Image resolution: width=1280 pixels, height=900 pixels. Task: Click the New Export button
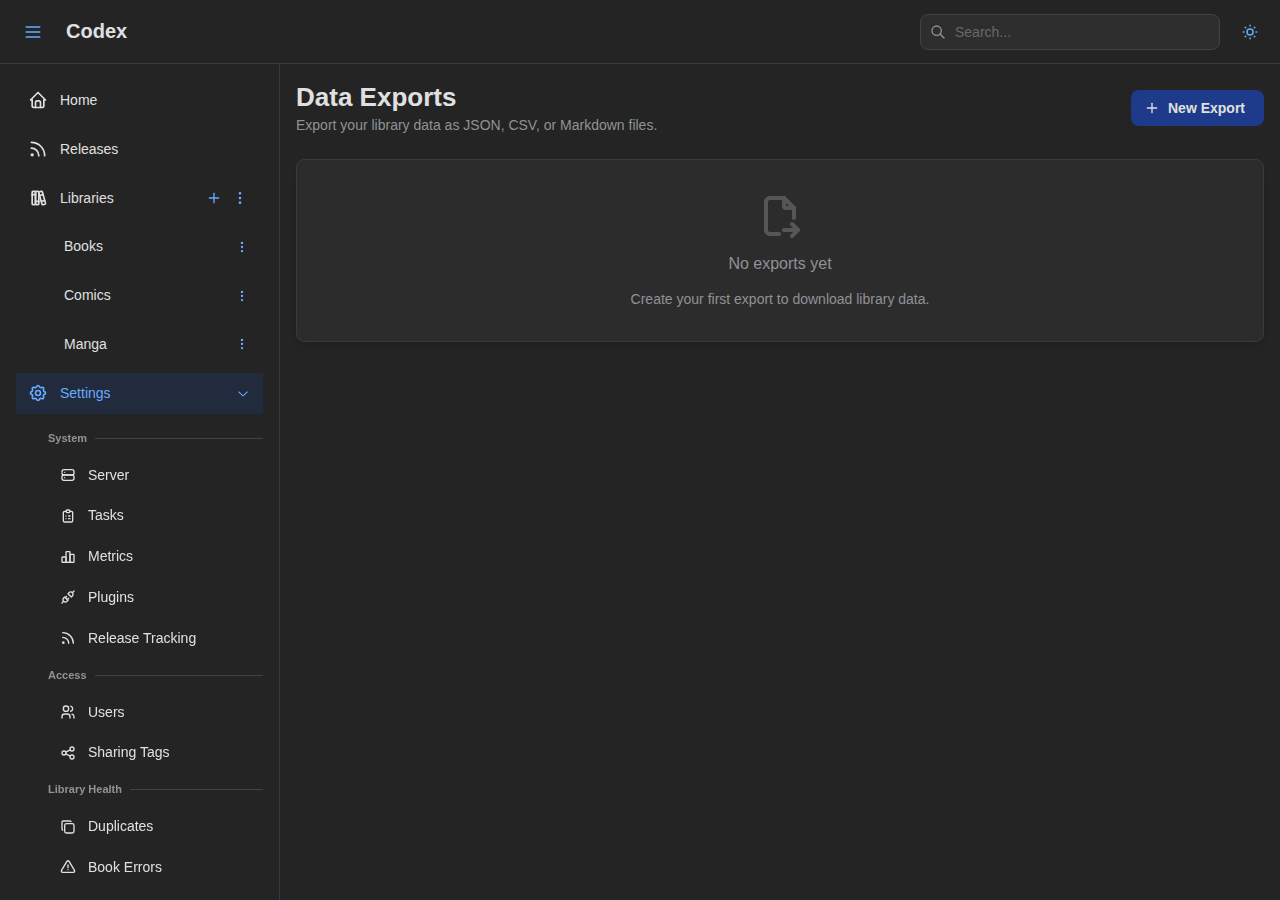[x=1197, y=108]
